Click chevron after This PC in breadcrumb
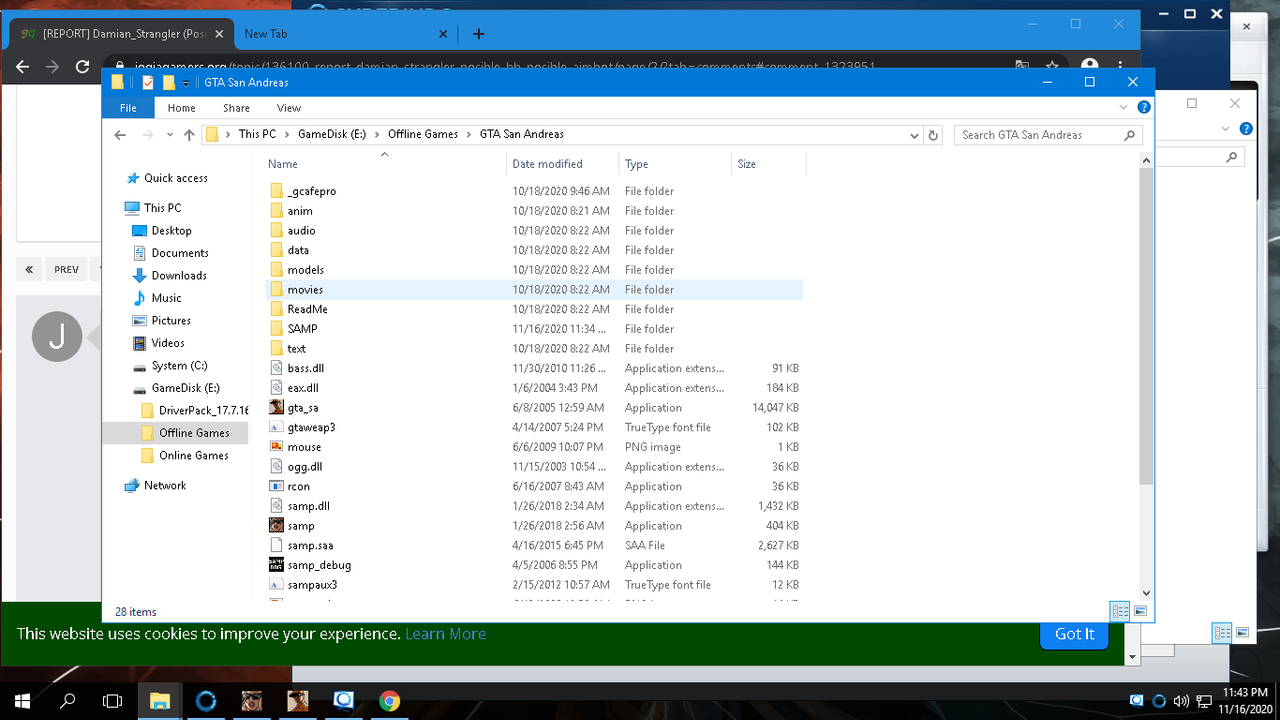 pos(287,135)
